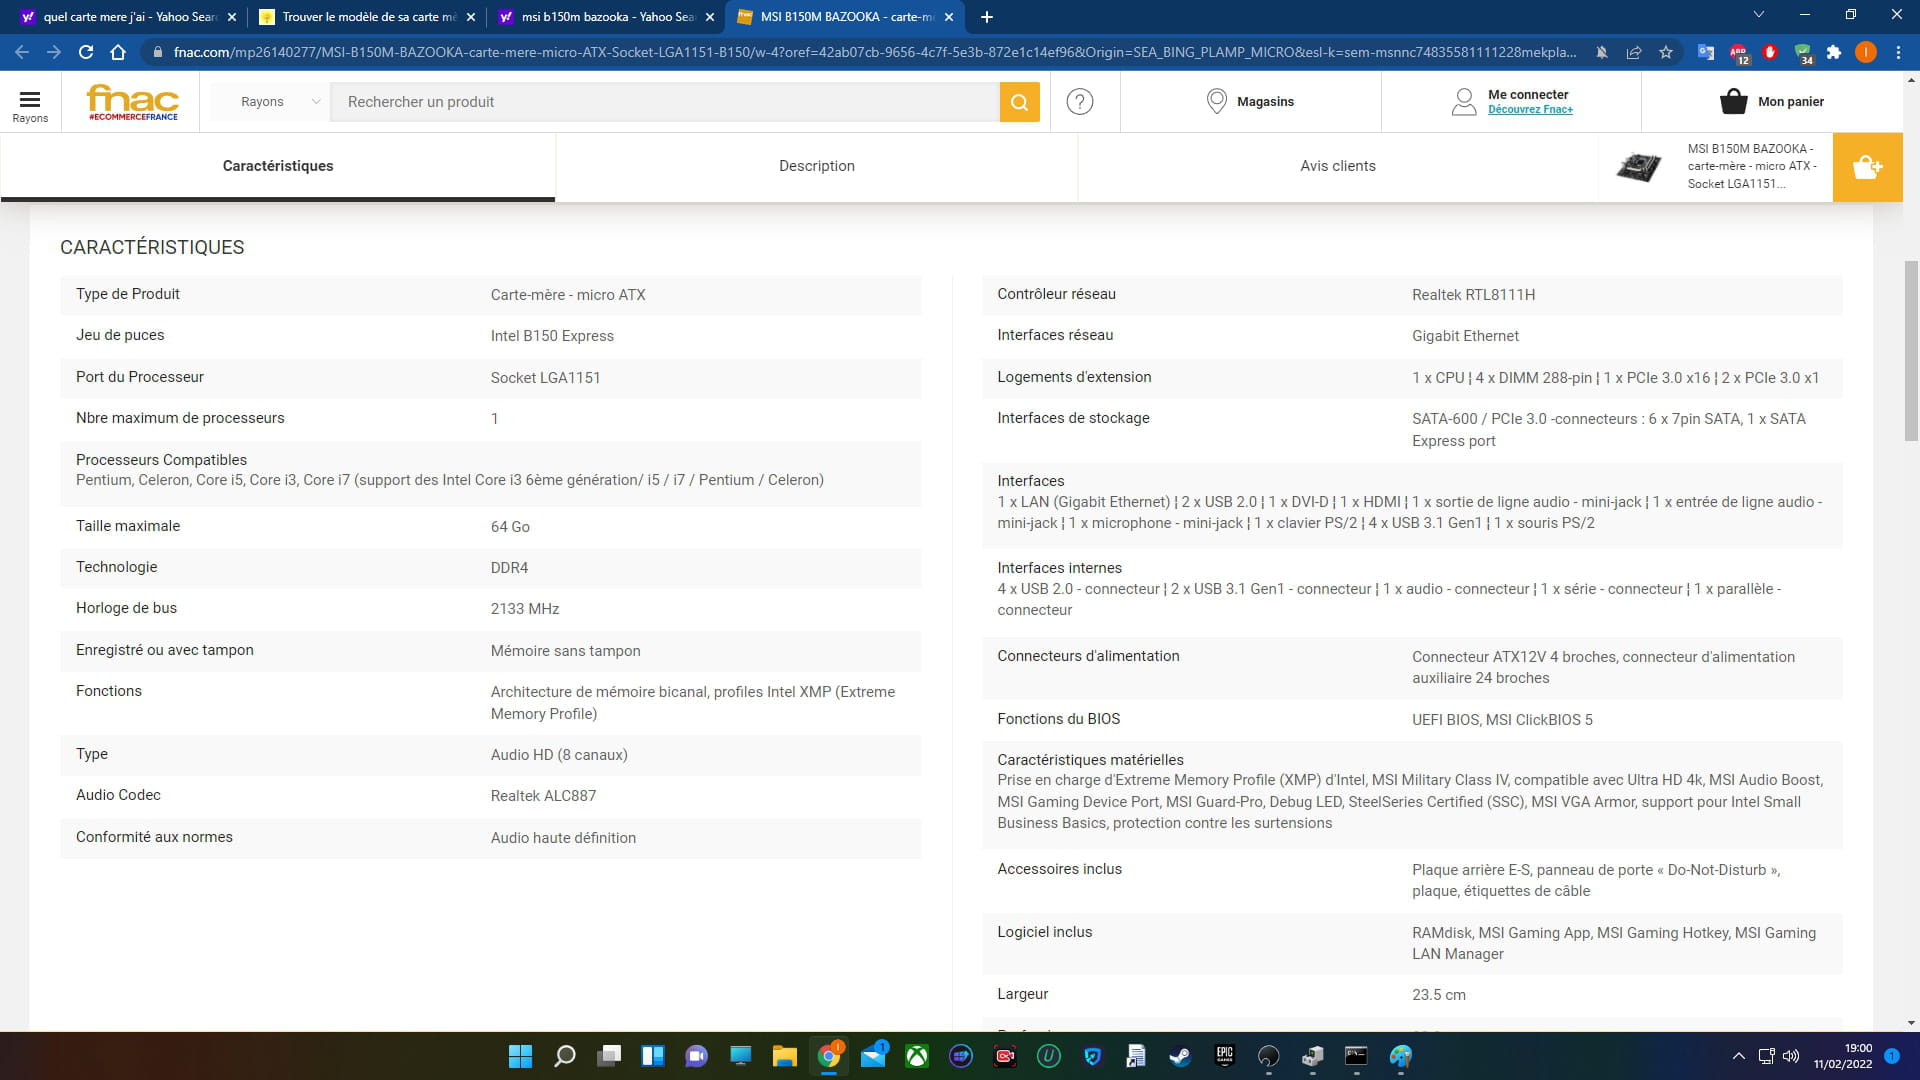This screenshot has width=1920, height=1080.
Task: Open the Rayons dropdown in search bar
Action: pos(280,102)
